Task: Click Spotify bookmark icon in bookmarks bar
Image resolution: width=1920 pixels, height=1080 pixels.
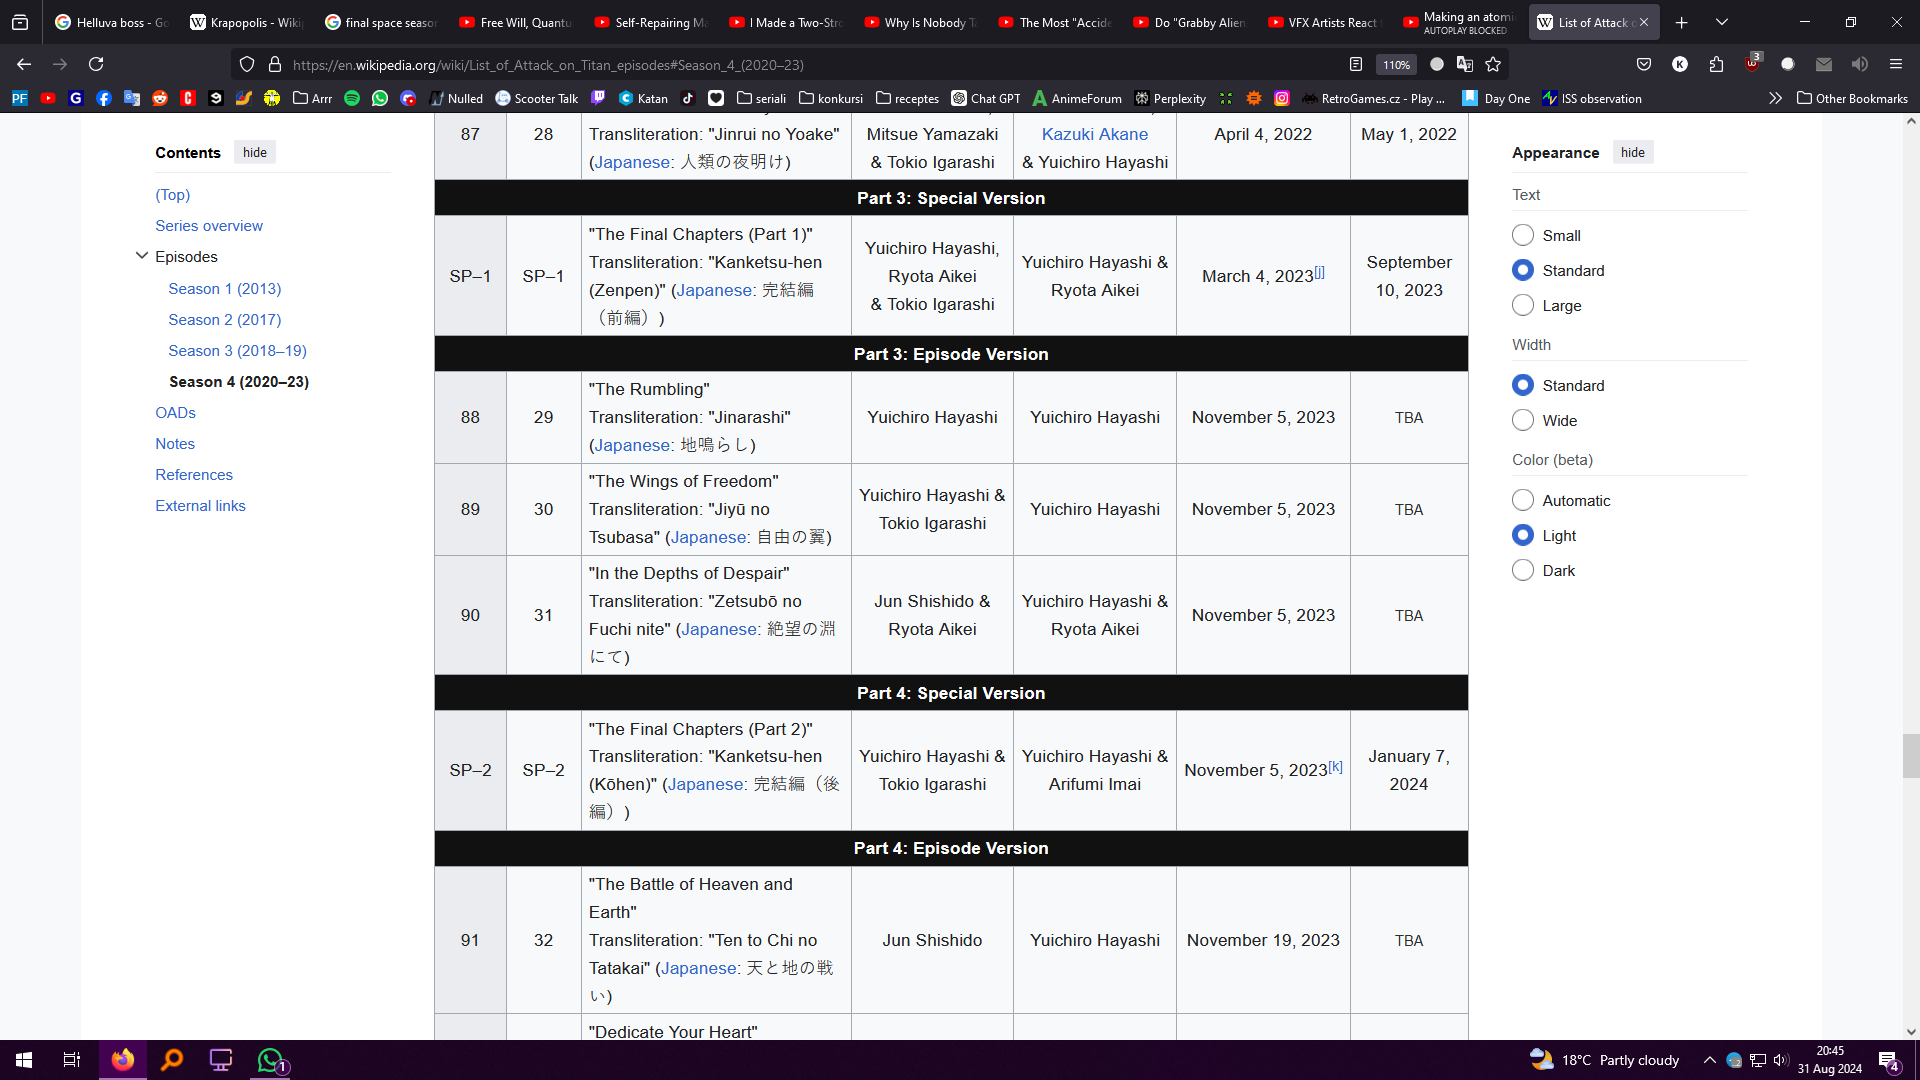Action: (352, 98)
